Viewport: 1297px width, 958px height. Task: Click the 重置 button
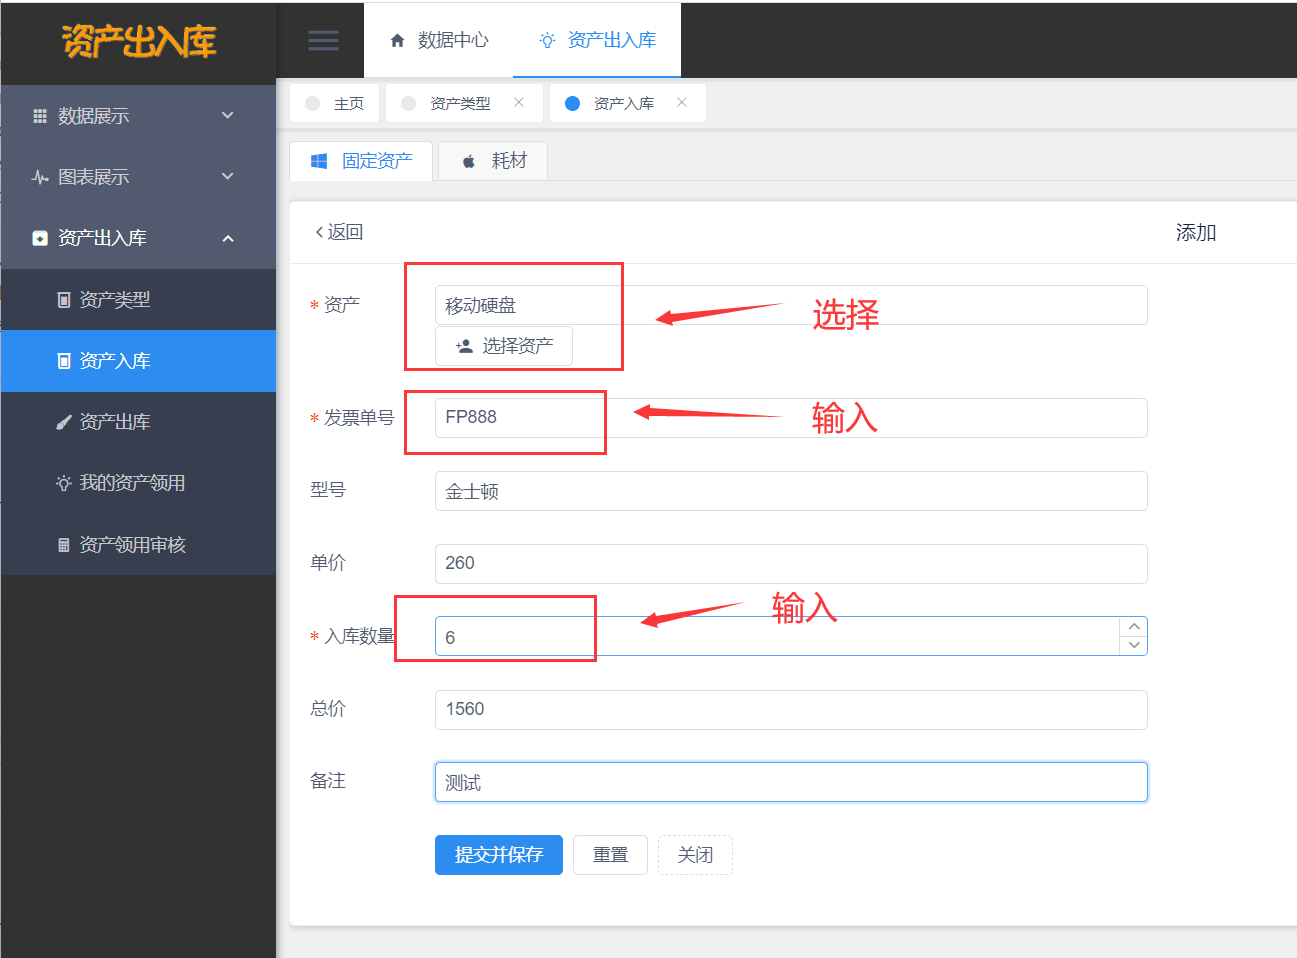(610, 855)
